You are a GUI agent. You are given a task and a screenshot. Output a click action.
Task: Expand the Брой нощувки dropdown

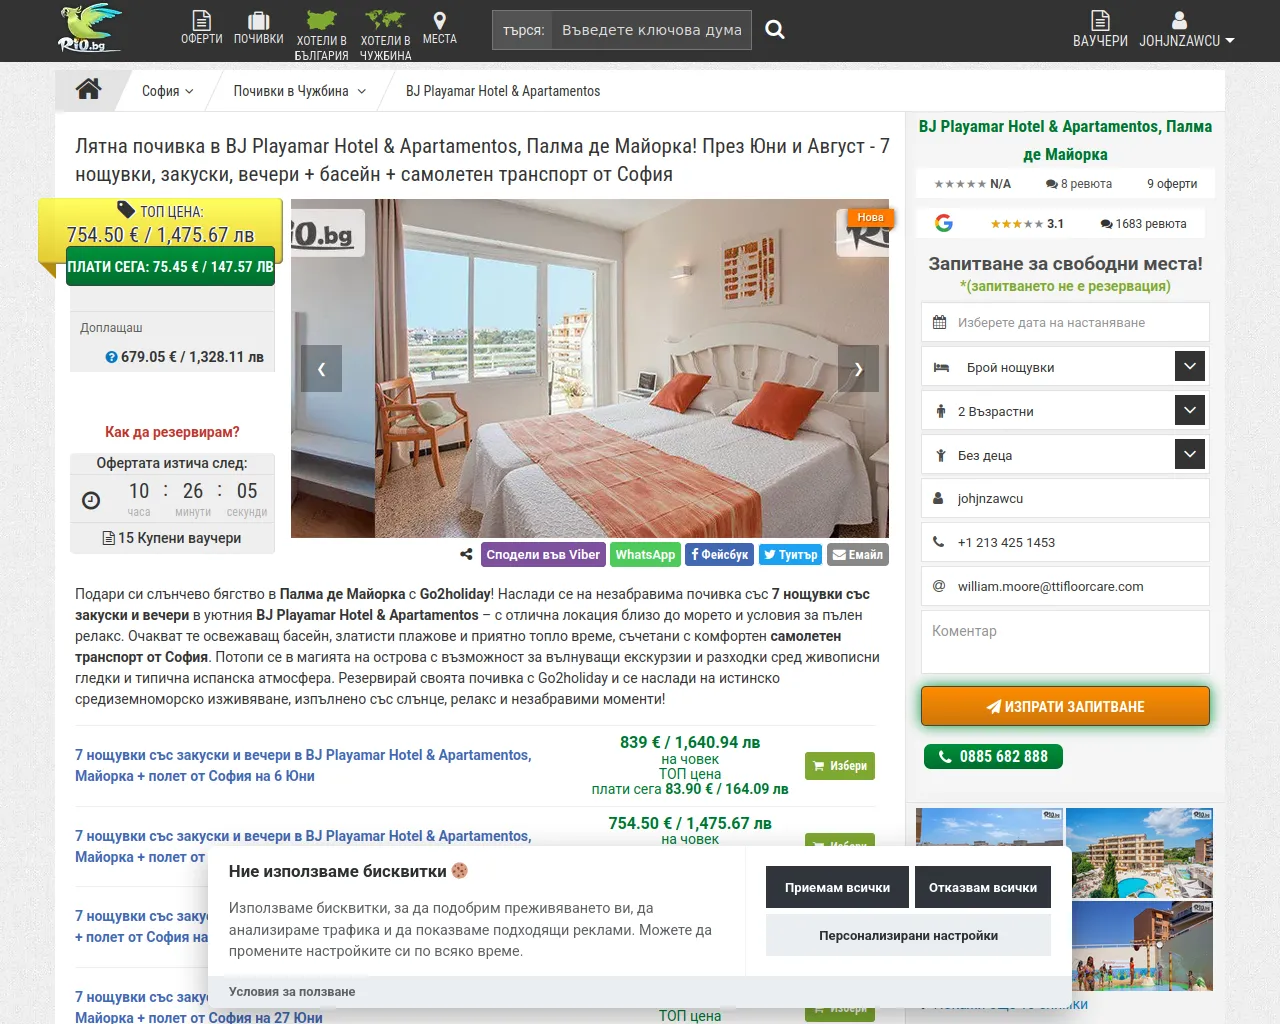coord(1189,366)
